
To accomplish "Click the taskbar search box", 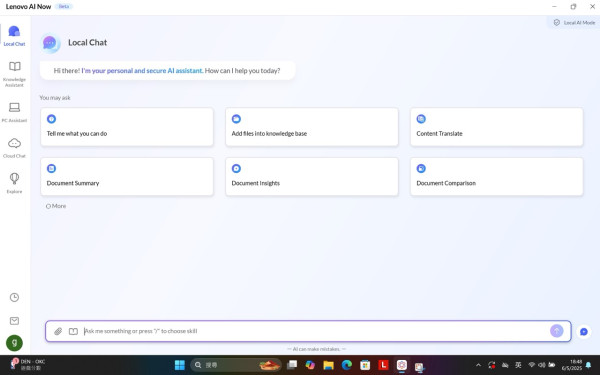I will point(235,365).
